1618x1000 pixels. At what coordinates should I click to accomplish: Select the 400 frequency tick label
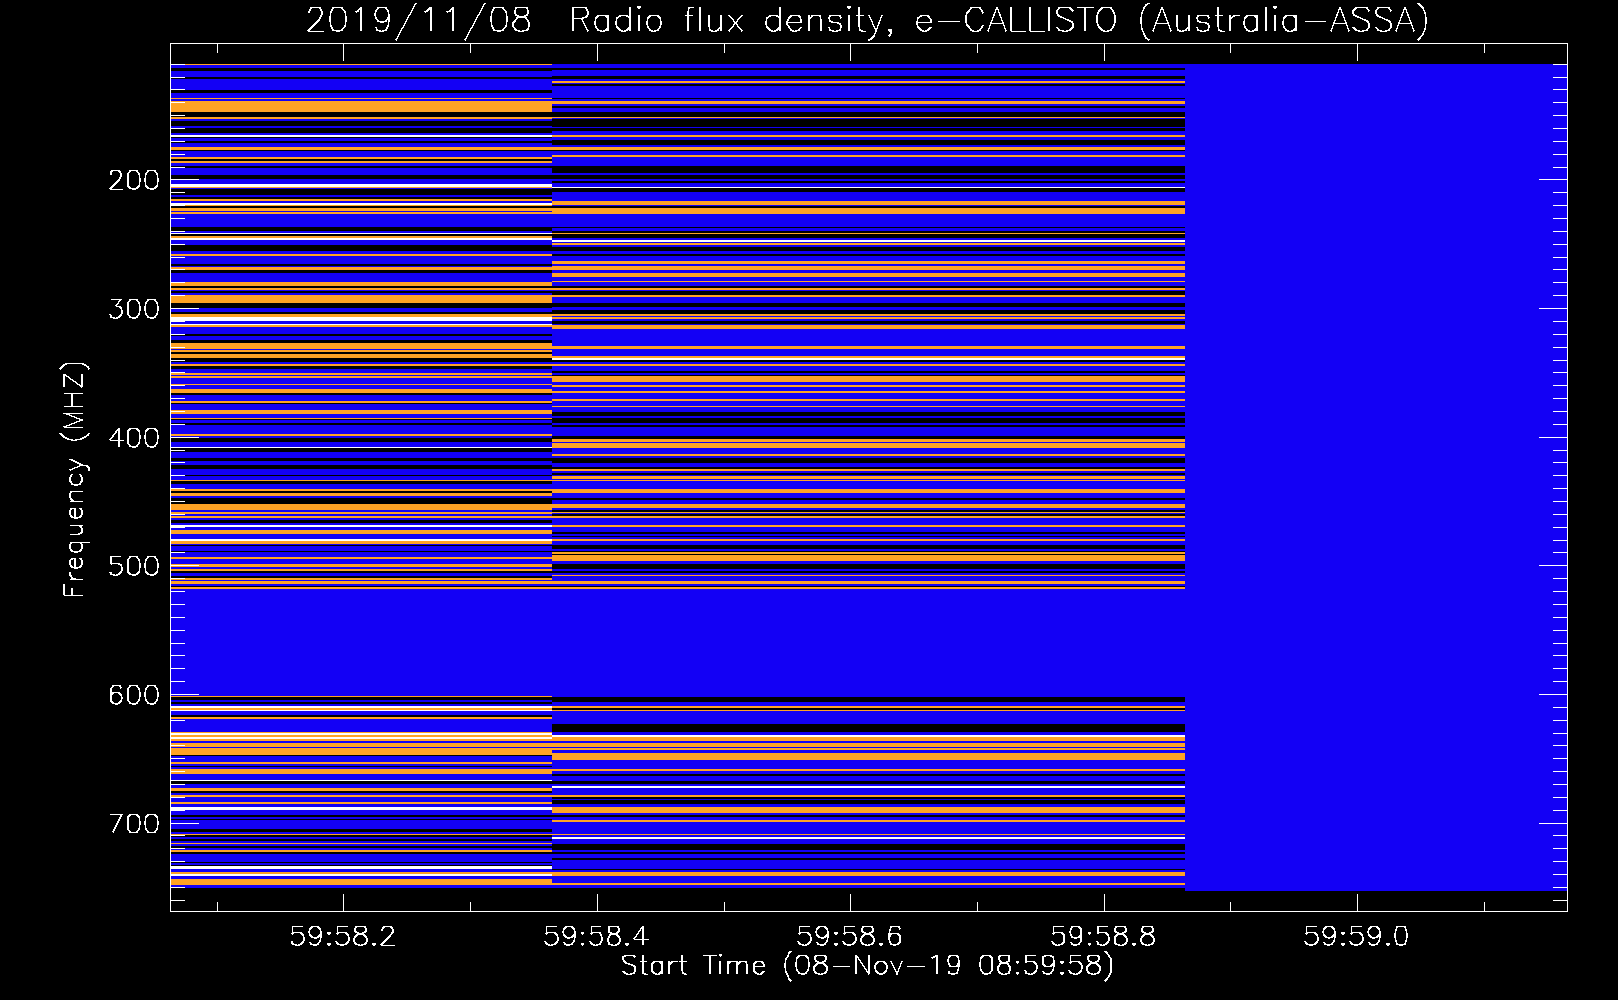134,438
